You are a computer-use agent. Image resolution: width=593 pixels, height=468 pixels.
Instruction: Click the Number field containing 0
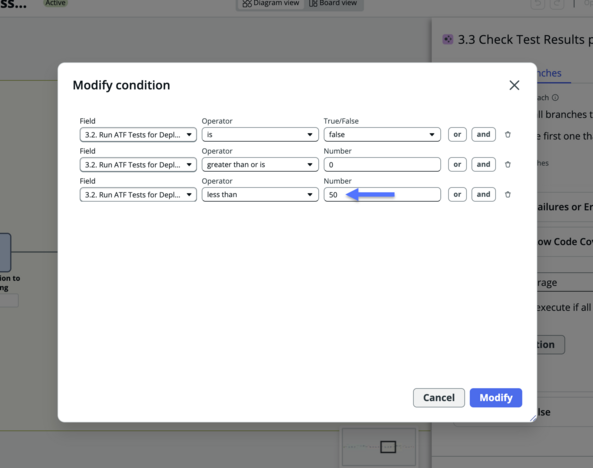382,164
